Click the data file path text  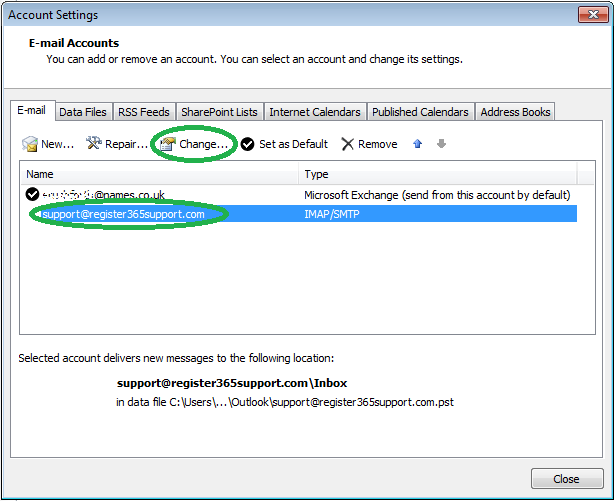point(285,402)
